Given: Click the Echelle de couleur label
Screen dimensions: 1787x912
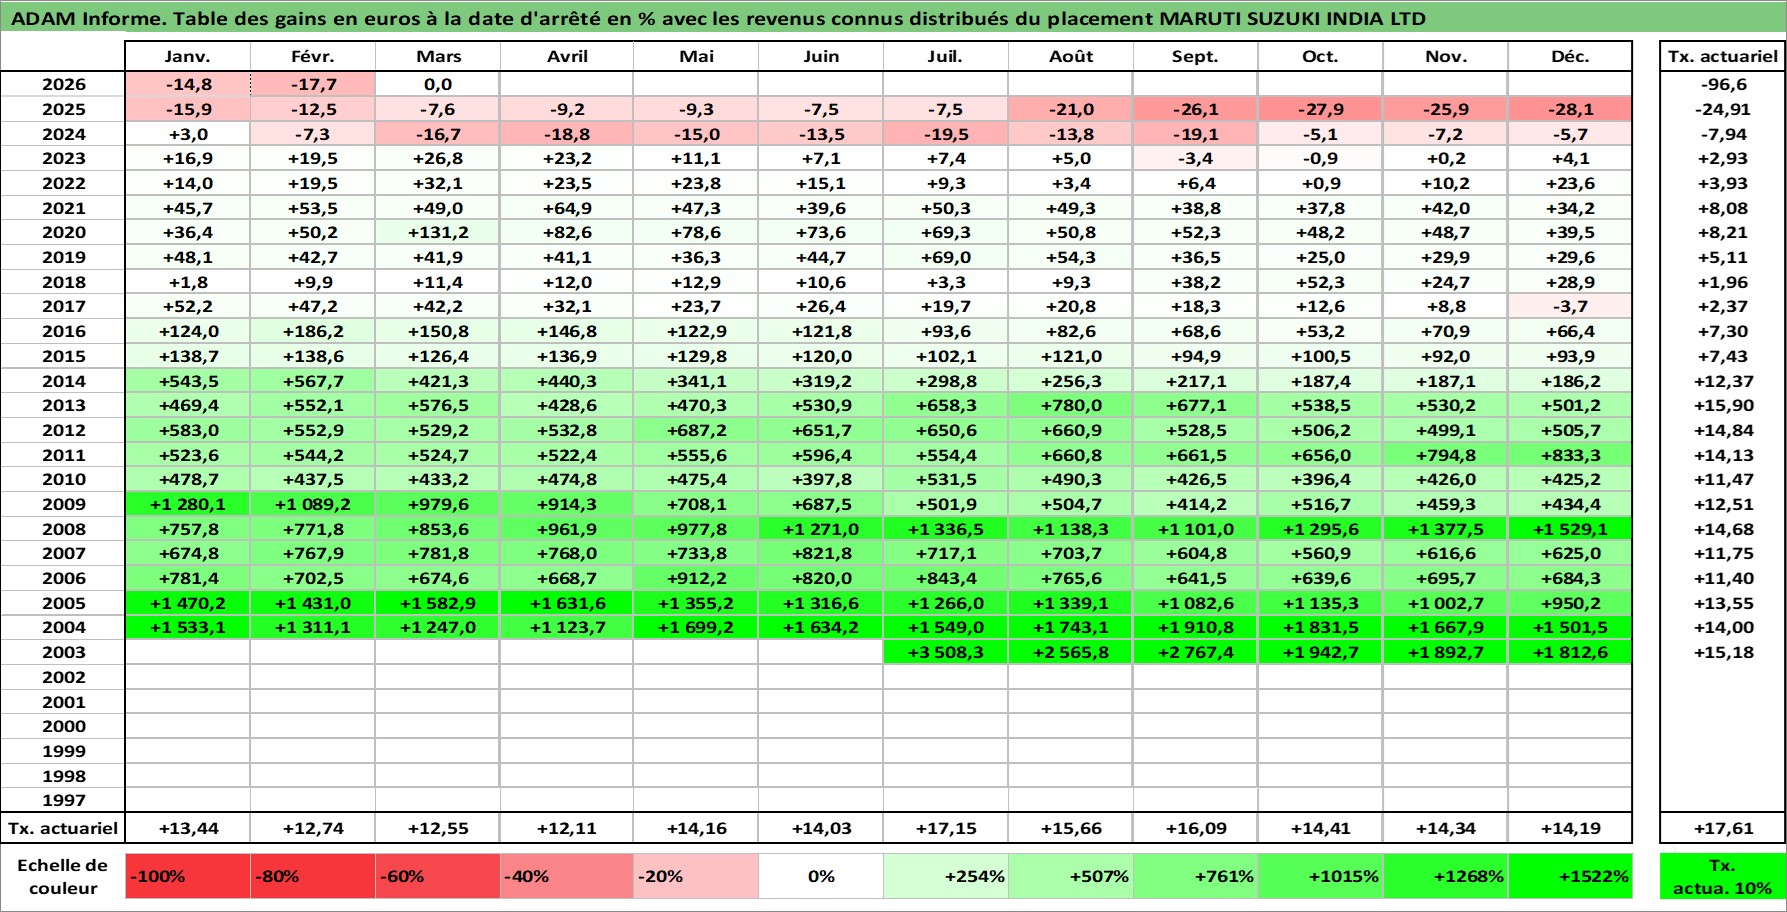Looking at the screenshot, I should (63, 876).
